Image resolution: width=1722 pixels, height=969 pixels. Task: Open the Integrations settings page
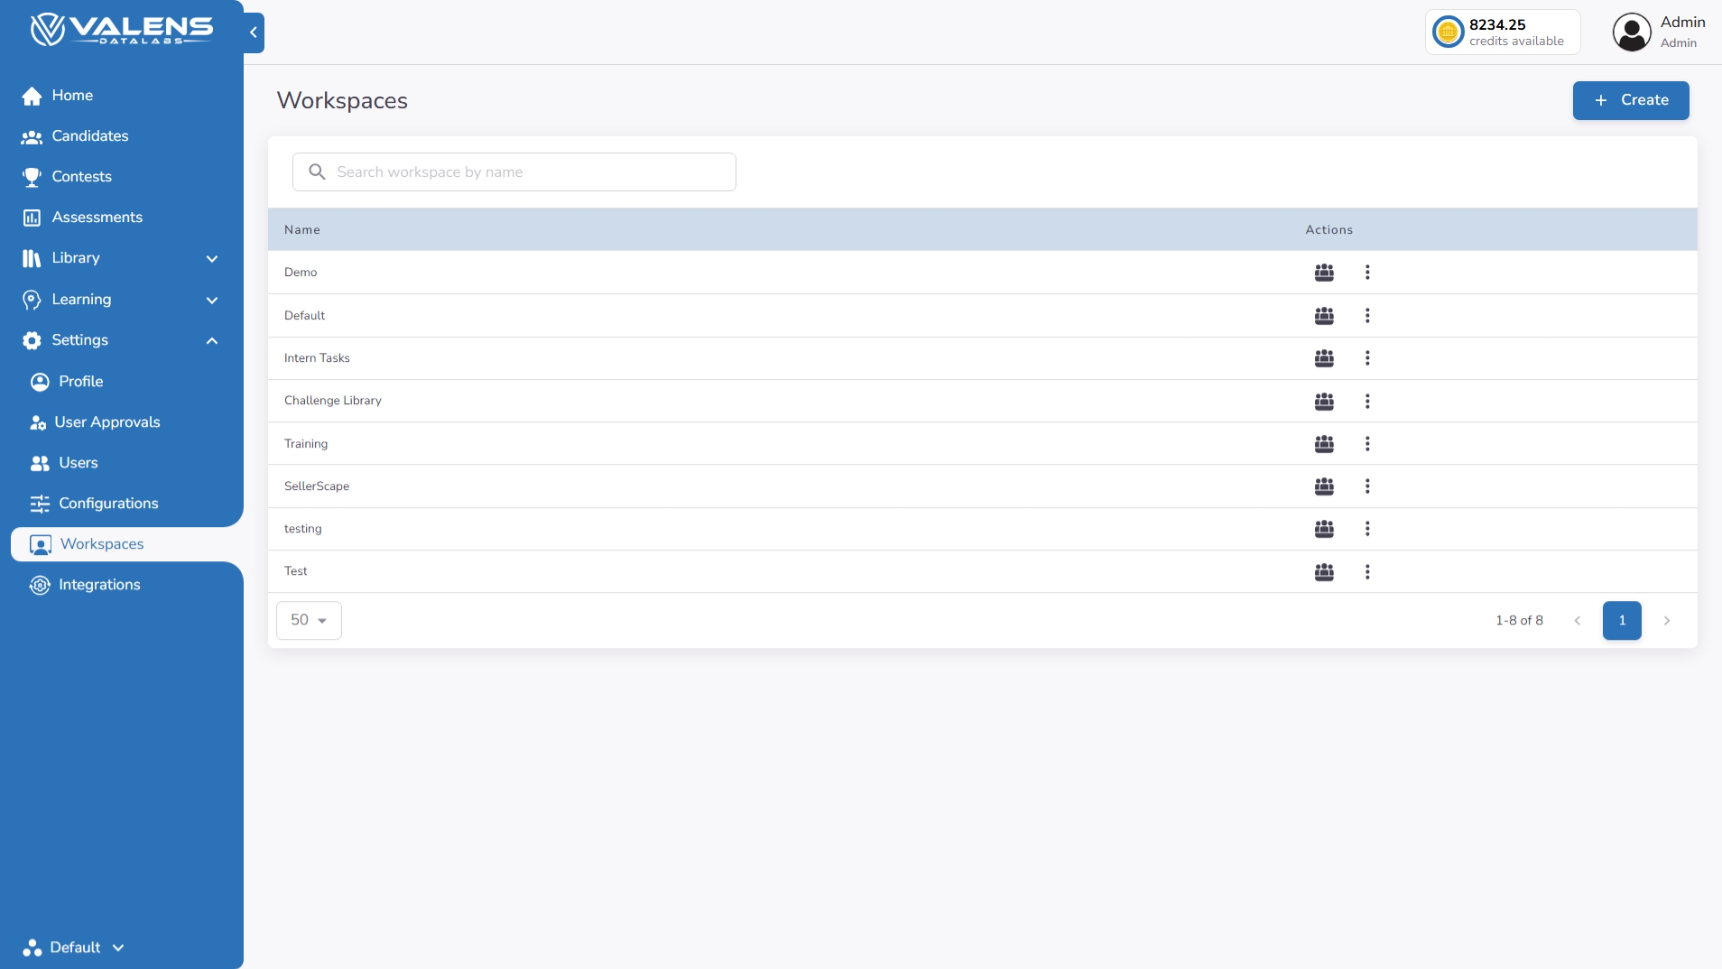[100, 584]
